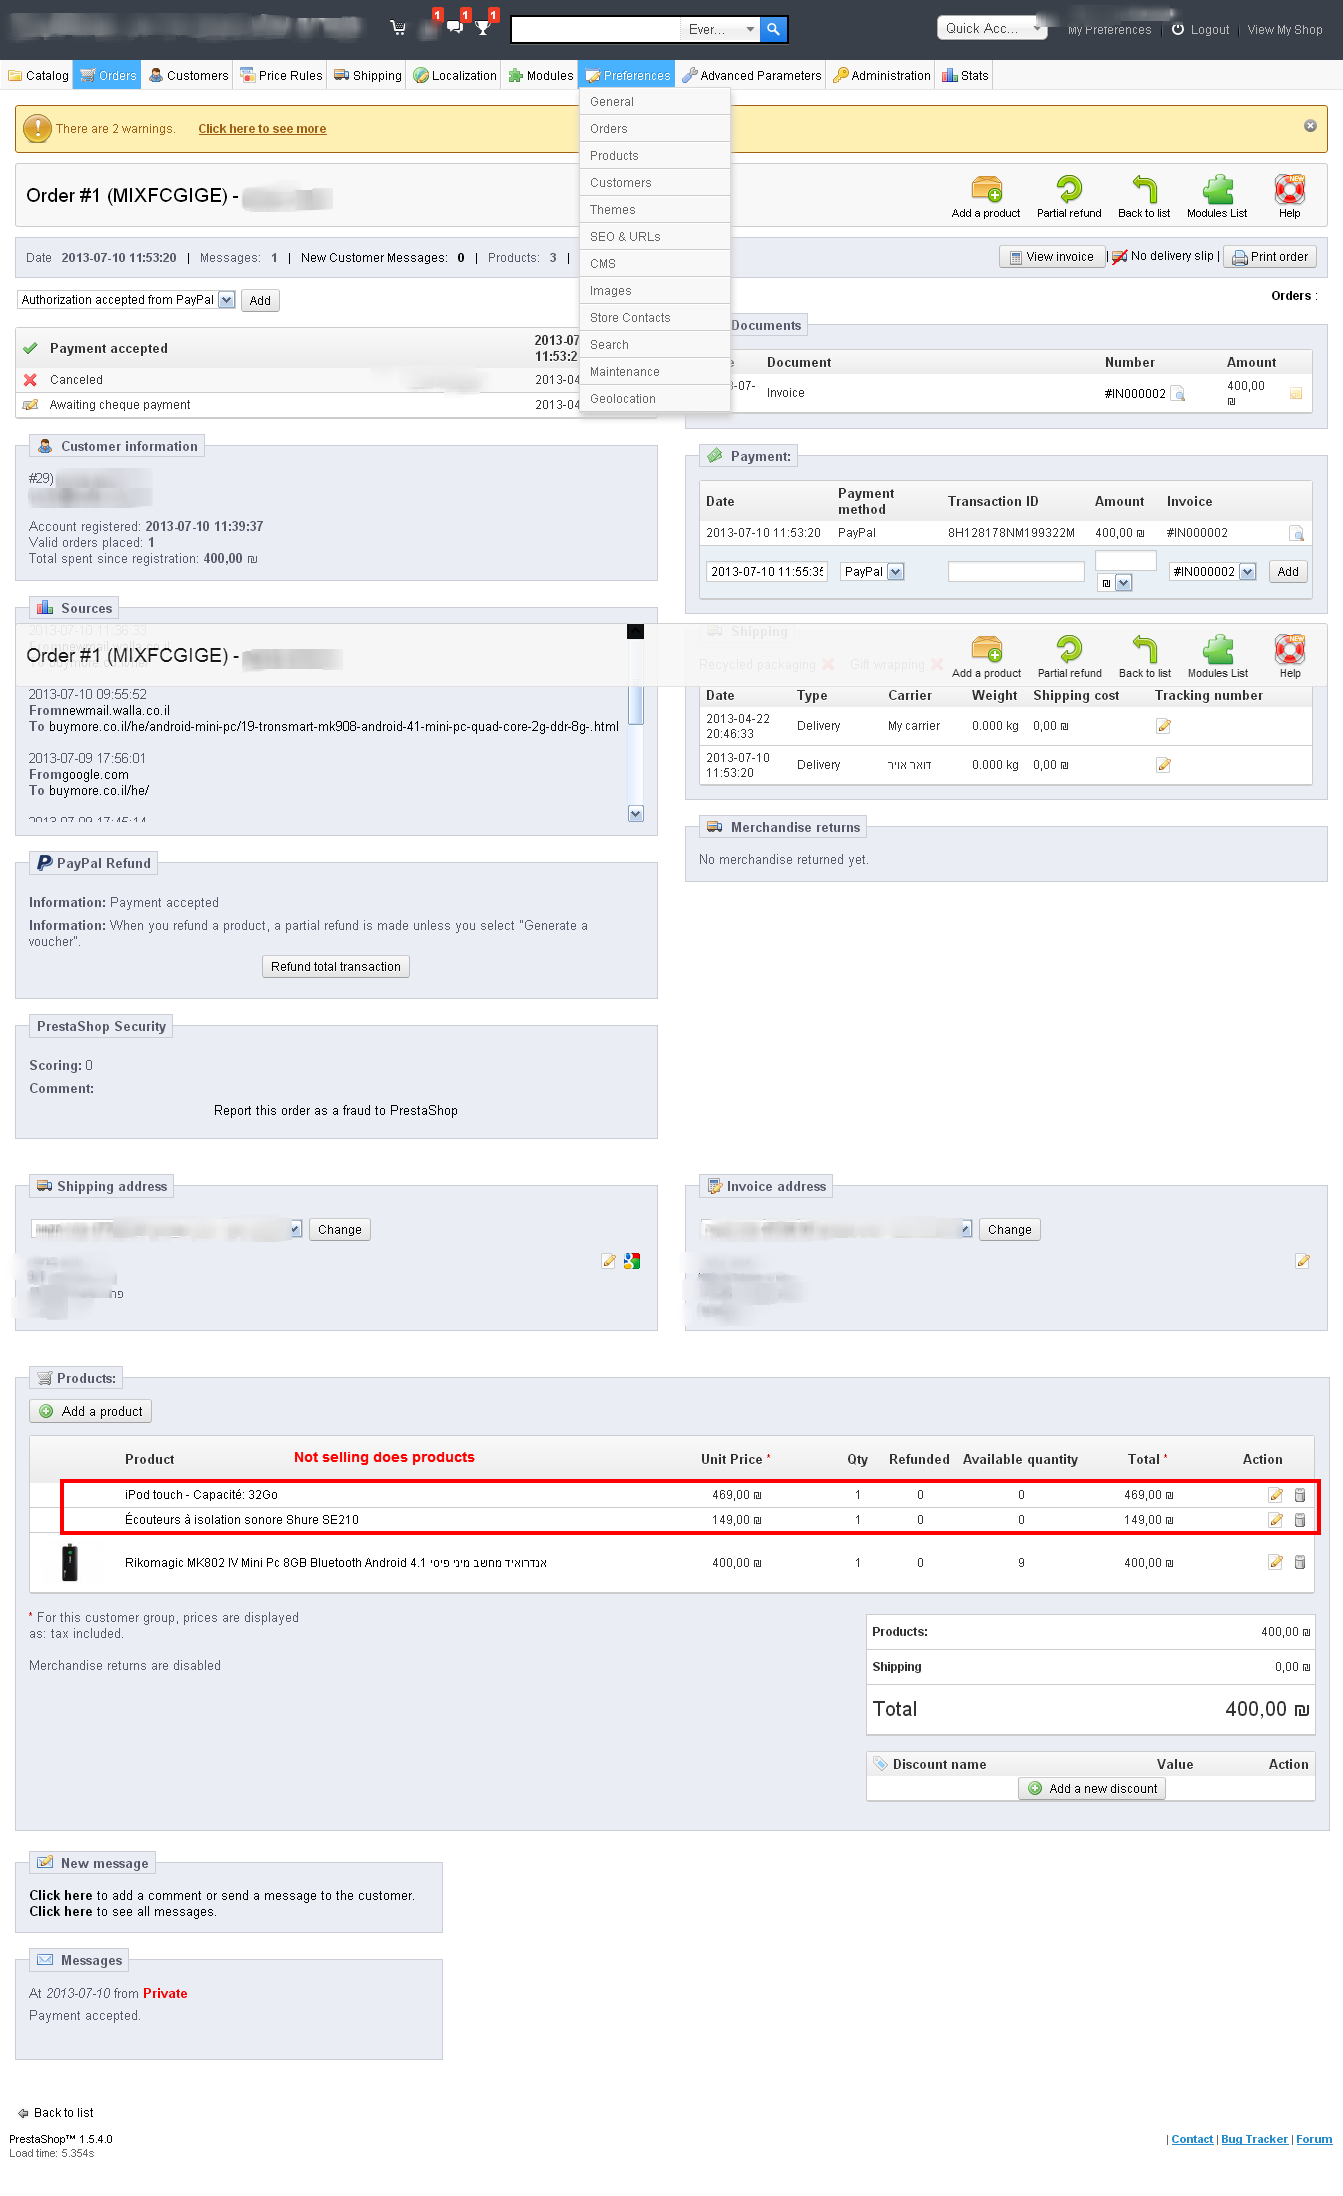Viewport: 1343px width, 2196px height.
Task: Click the pencil icon to edit invoice address
Action: pyautogui.click(x=1302, y=1261)
